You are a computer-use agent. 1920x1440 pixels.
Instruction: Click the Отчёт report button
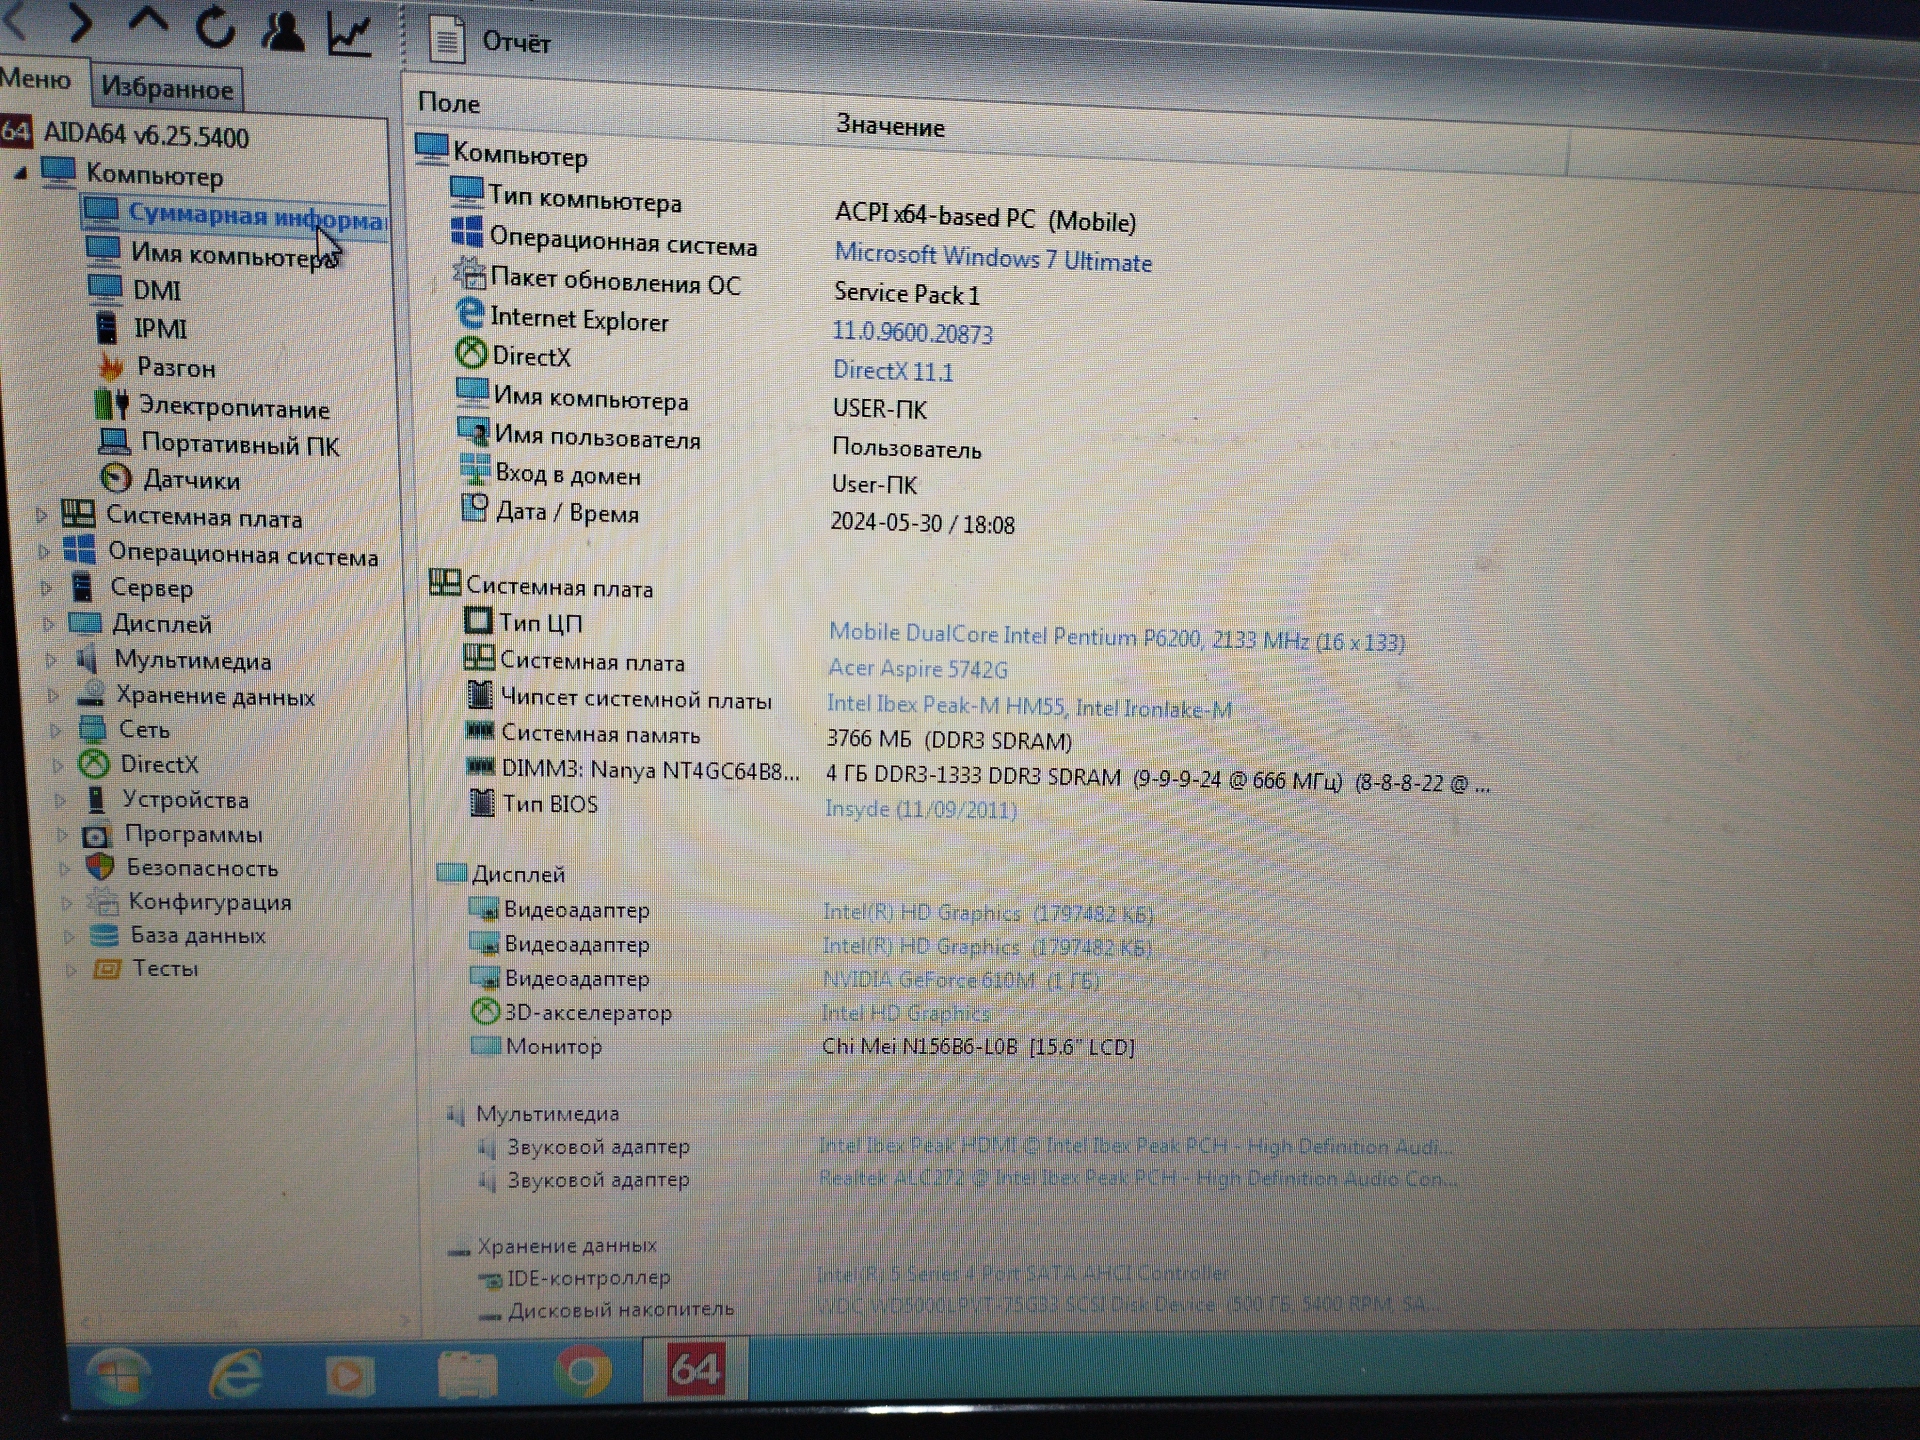click(x=490, y=40)
